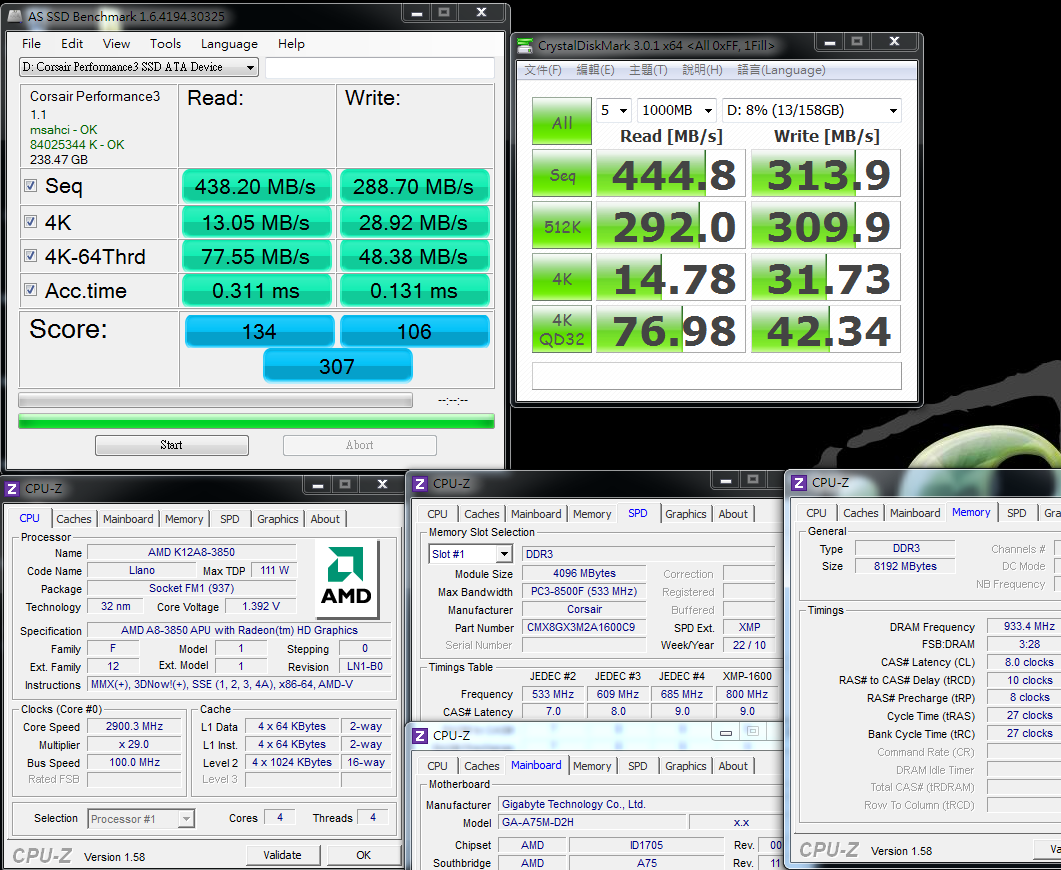Run all tests with green All button
Image resolution: width=1061 pixels, height=870 pixels.
(x=562, y=122)
